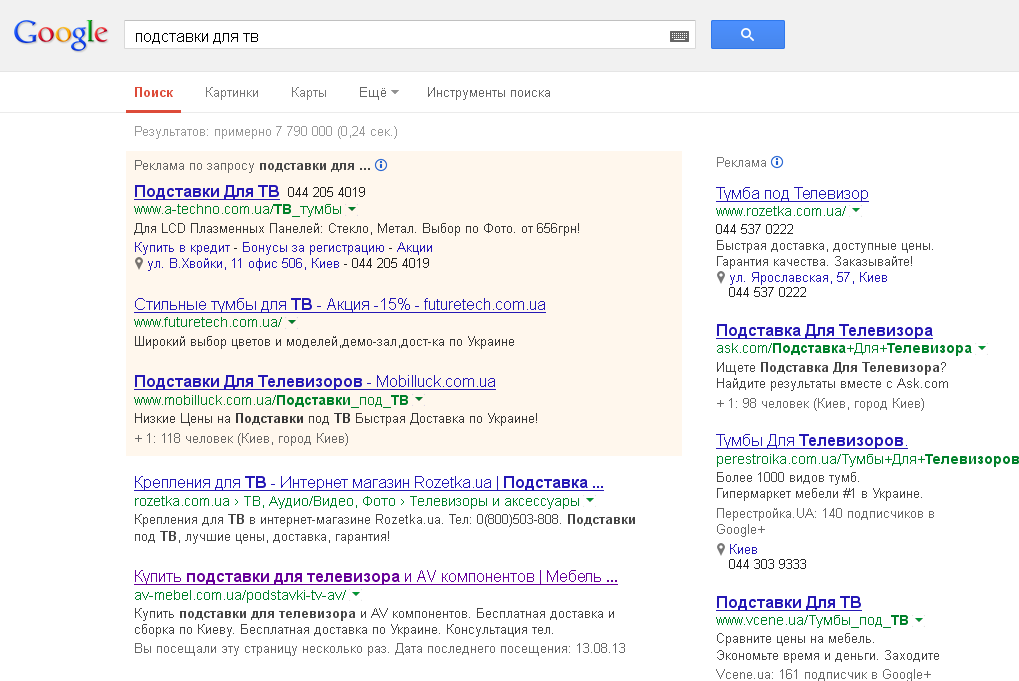Expand dropdown arrow next to www.a-techno.com.ua URL
The width and height of the screenshot is (1019, 681).
(x=353, y=209)
